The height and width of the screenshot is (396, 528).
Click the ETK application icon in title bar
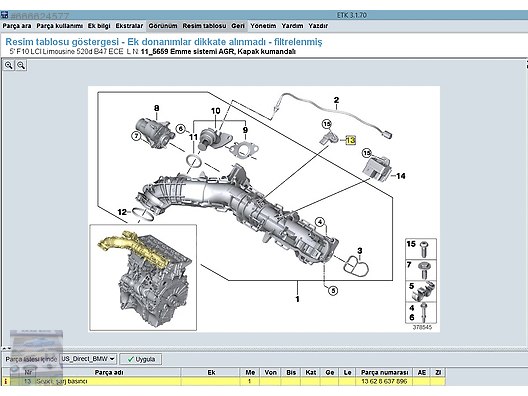pyautogui.click(x=4, y=15)
